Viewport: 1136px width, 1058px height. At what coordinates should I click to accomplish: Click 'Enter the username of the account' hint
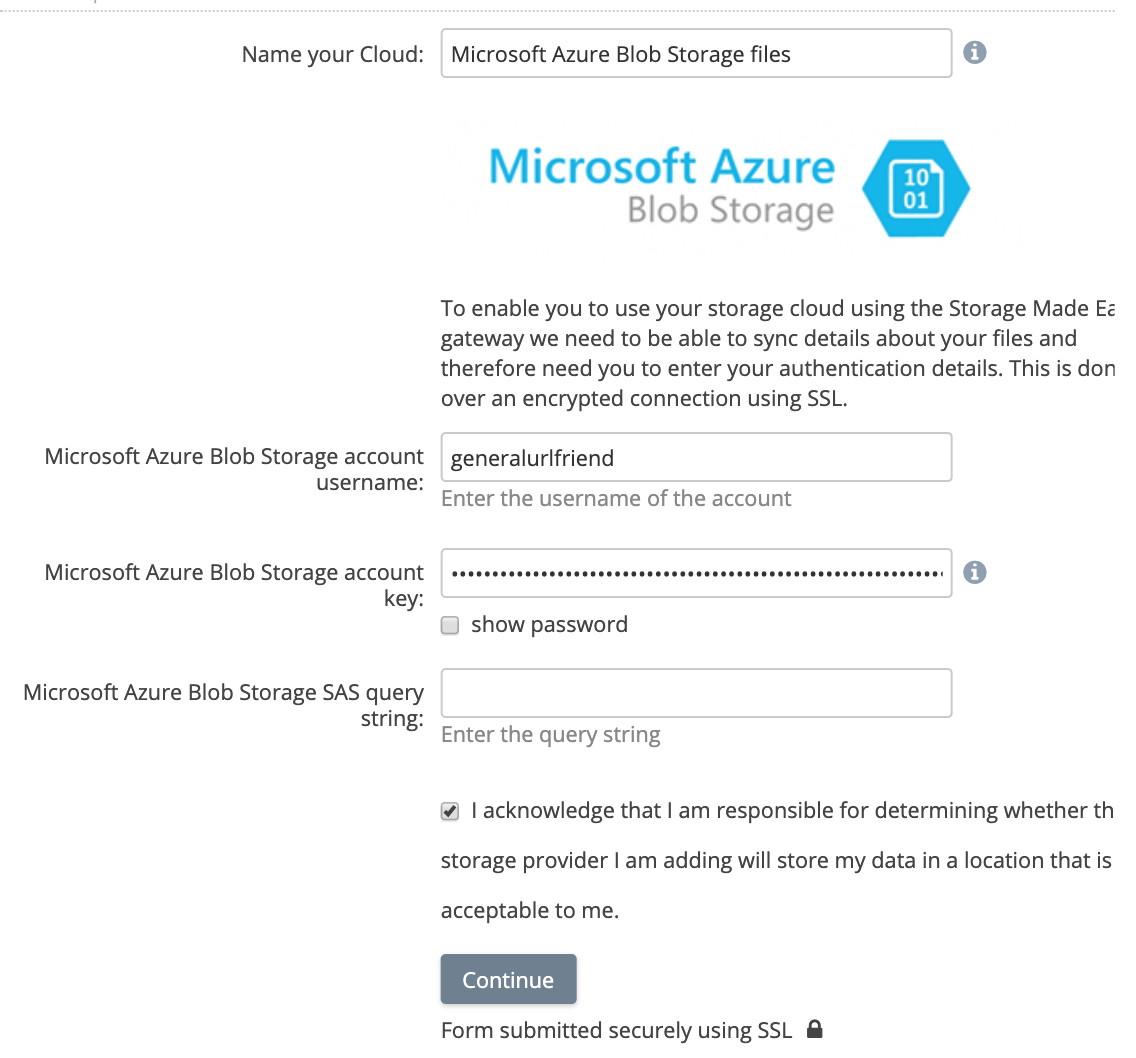pos(616,498)
